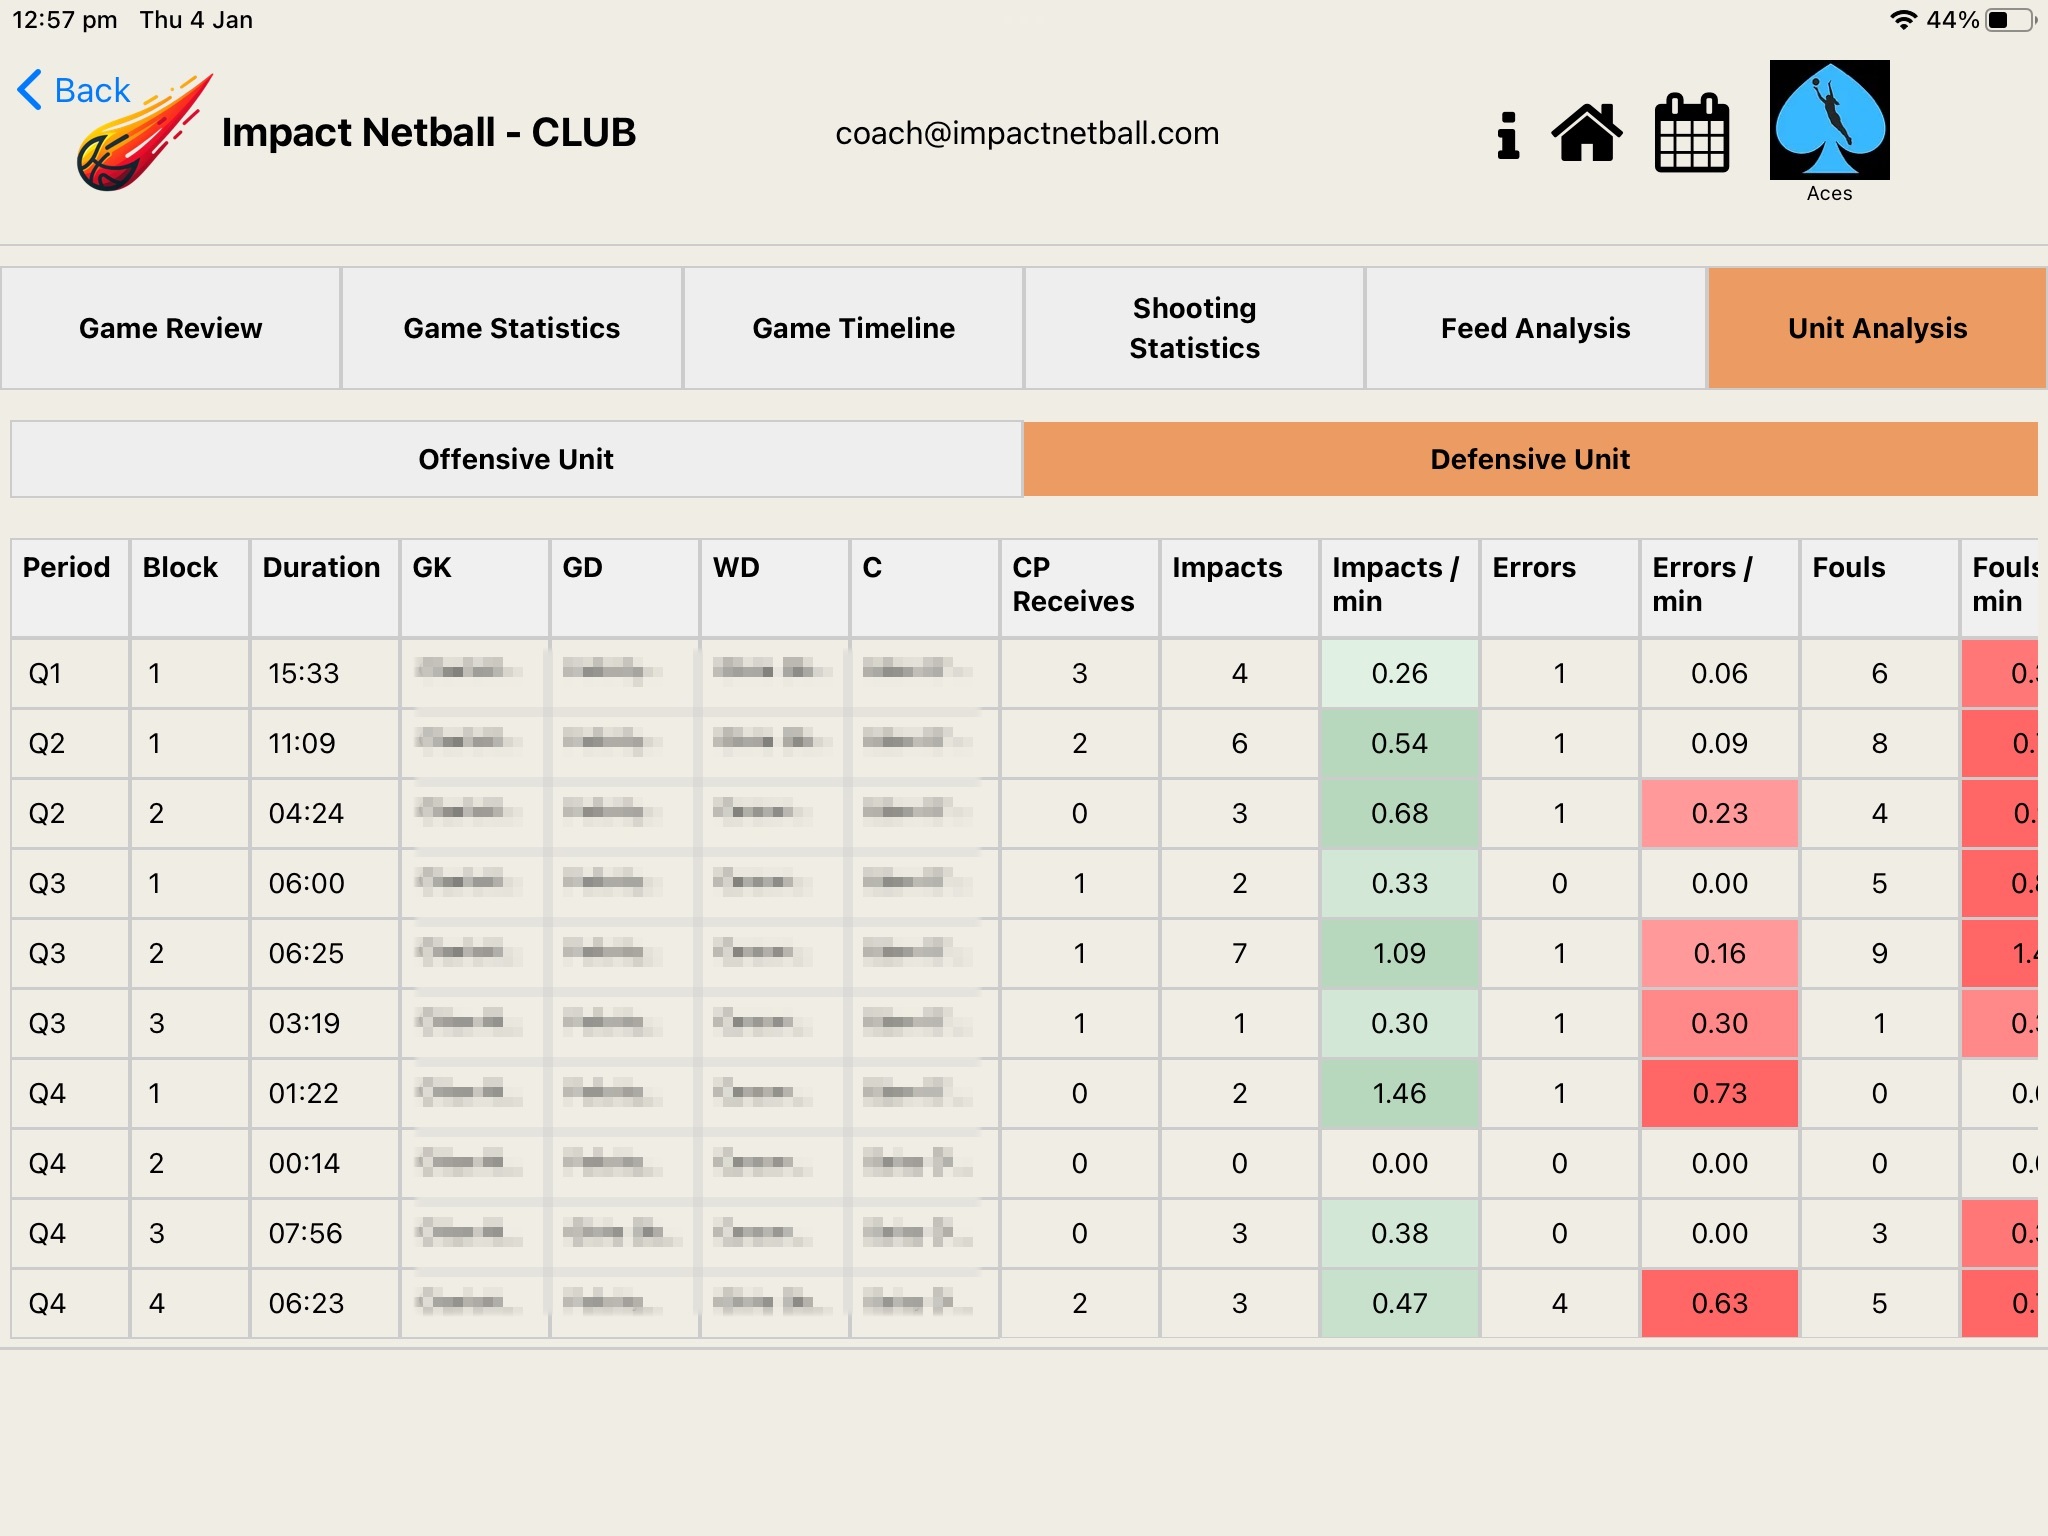Open the Game Review tab
The image size is (2048, 1536).
[171, 328]
